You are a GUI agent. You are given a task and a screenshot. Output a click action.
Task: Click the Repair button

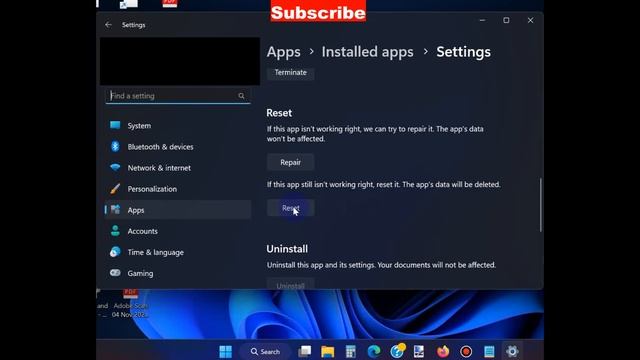click(x=291, y=162)
